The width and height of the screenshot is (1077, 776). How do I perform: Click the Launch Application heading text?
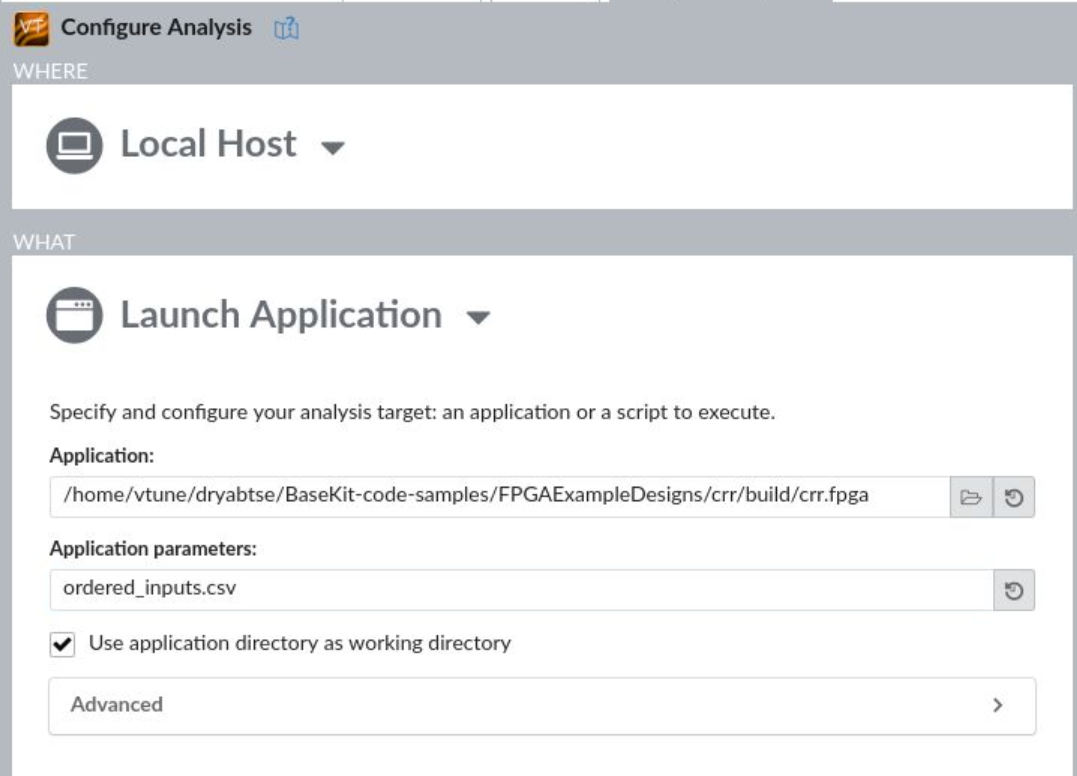[x=281, y=315]
